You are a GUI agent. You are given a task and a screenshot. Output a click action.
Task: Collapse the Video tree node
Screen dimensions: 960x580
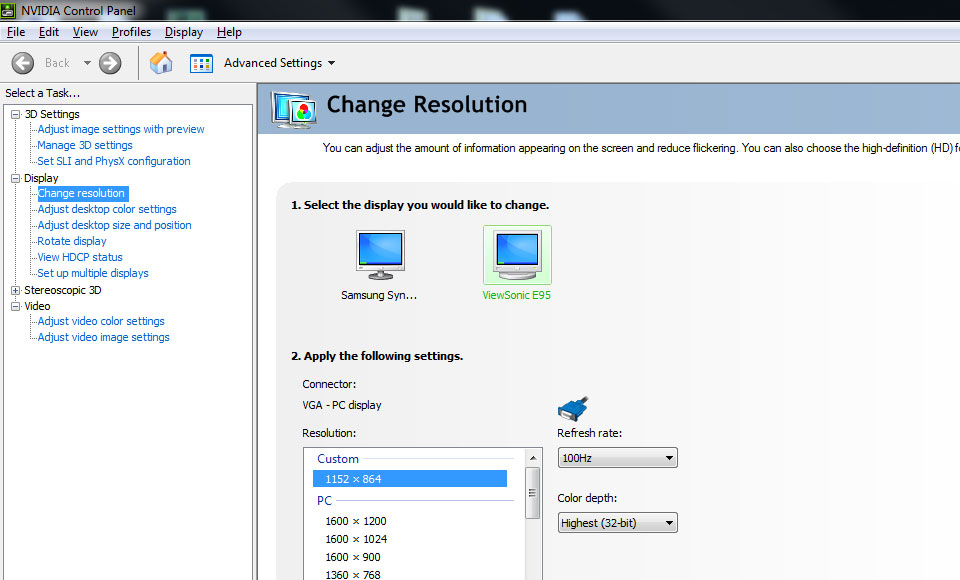16,306
